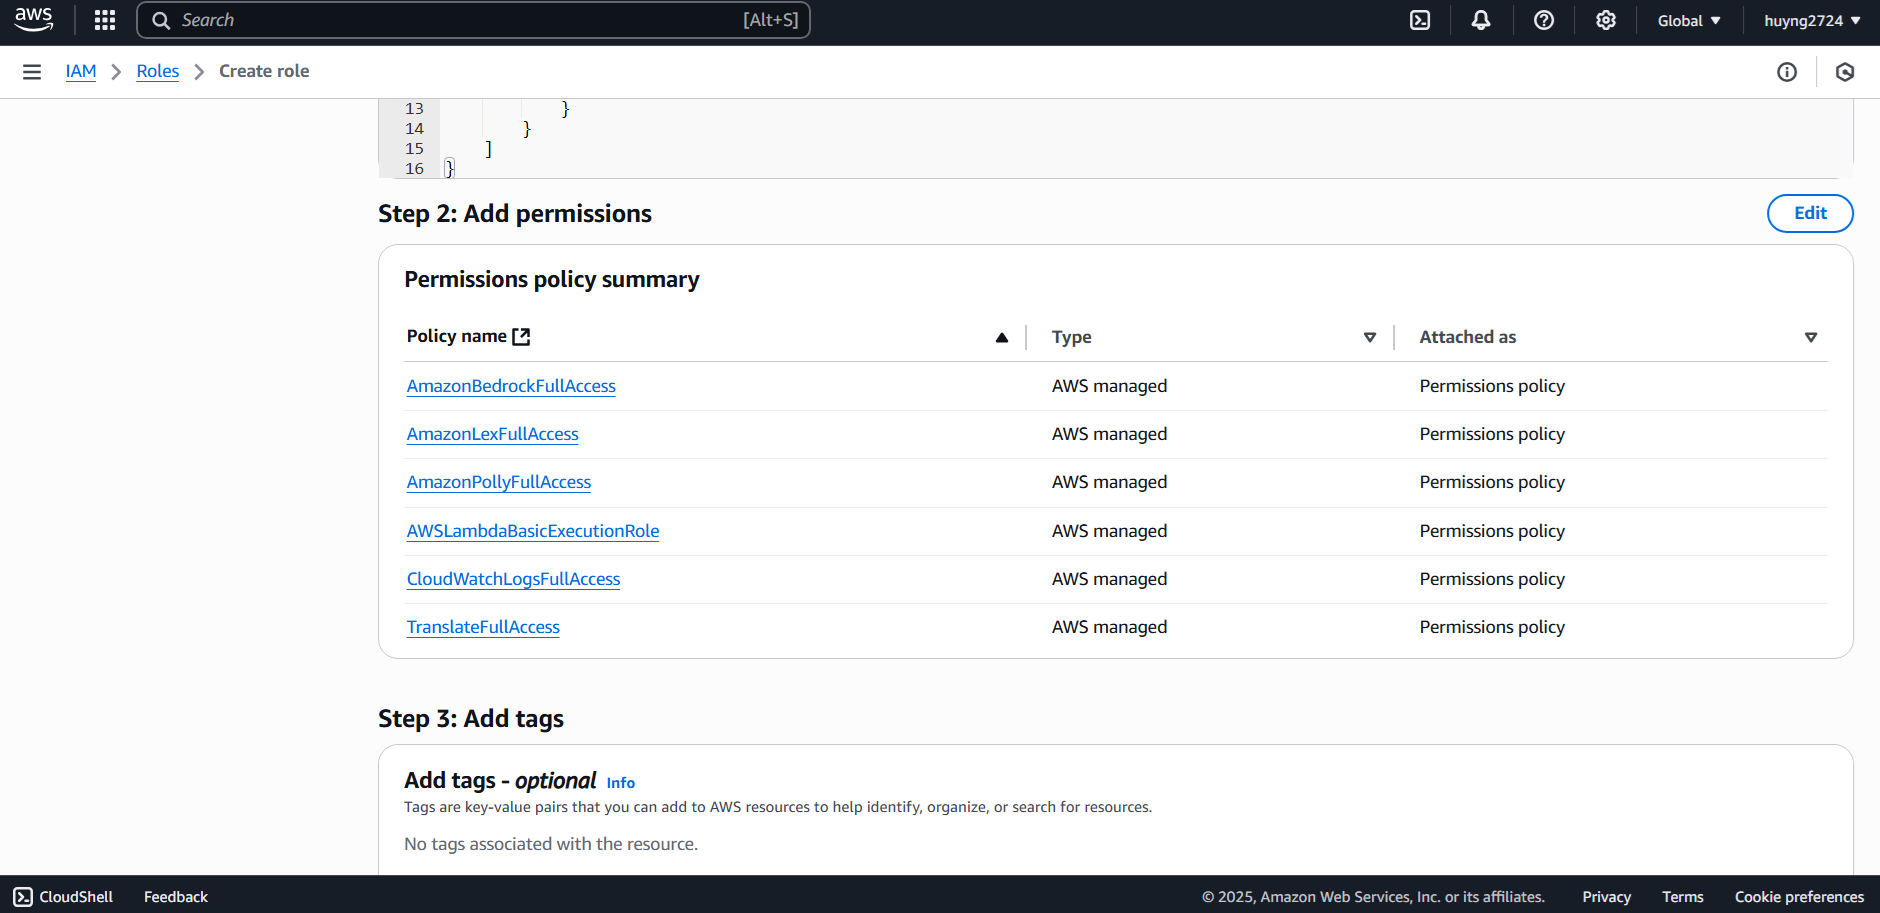This screenshot has height=913, width=1880.
Task: Click the Permissions policy summary heading
Action: [552, 279]
